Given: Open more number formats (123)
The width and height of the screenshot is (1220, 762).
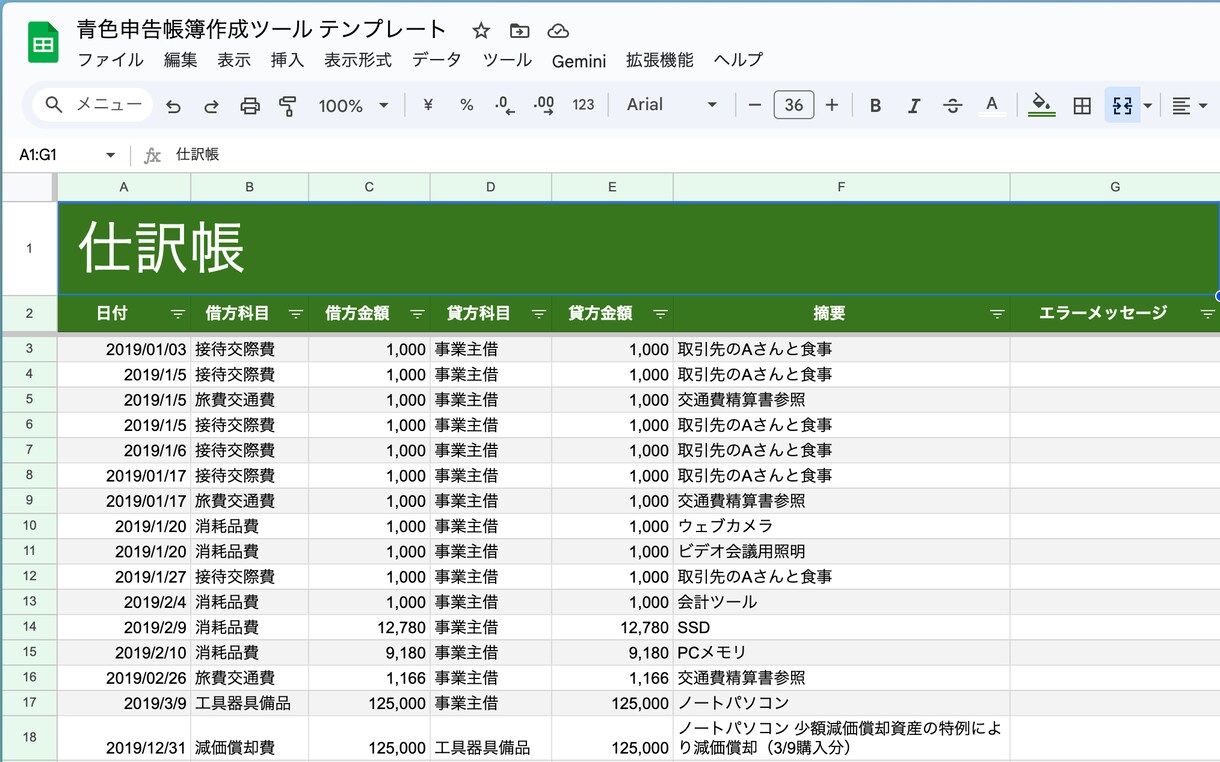Looking at the screenshot, I should [583, 105].
